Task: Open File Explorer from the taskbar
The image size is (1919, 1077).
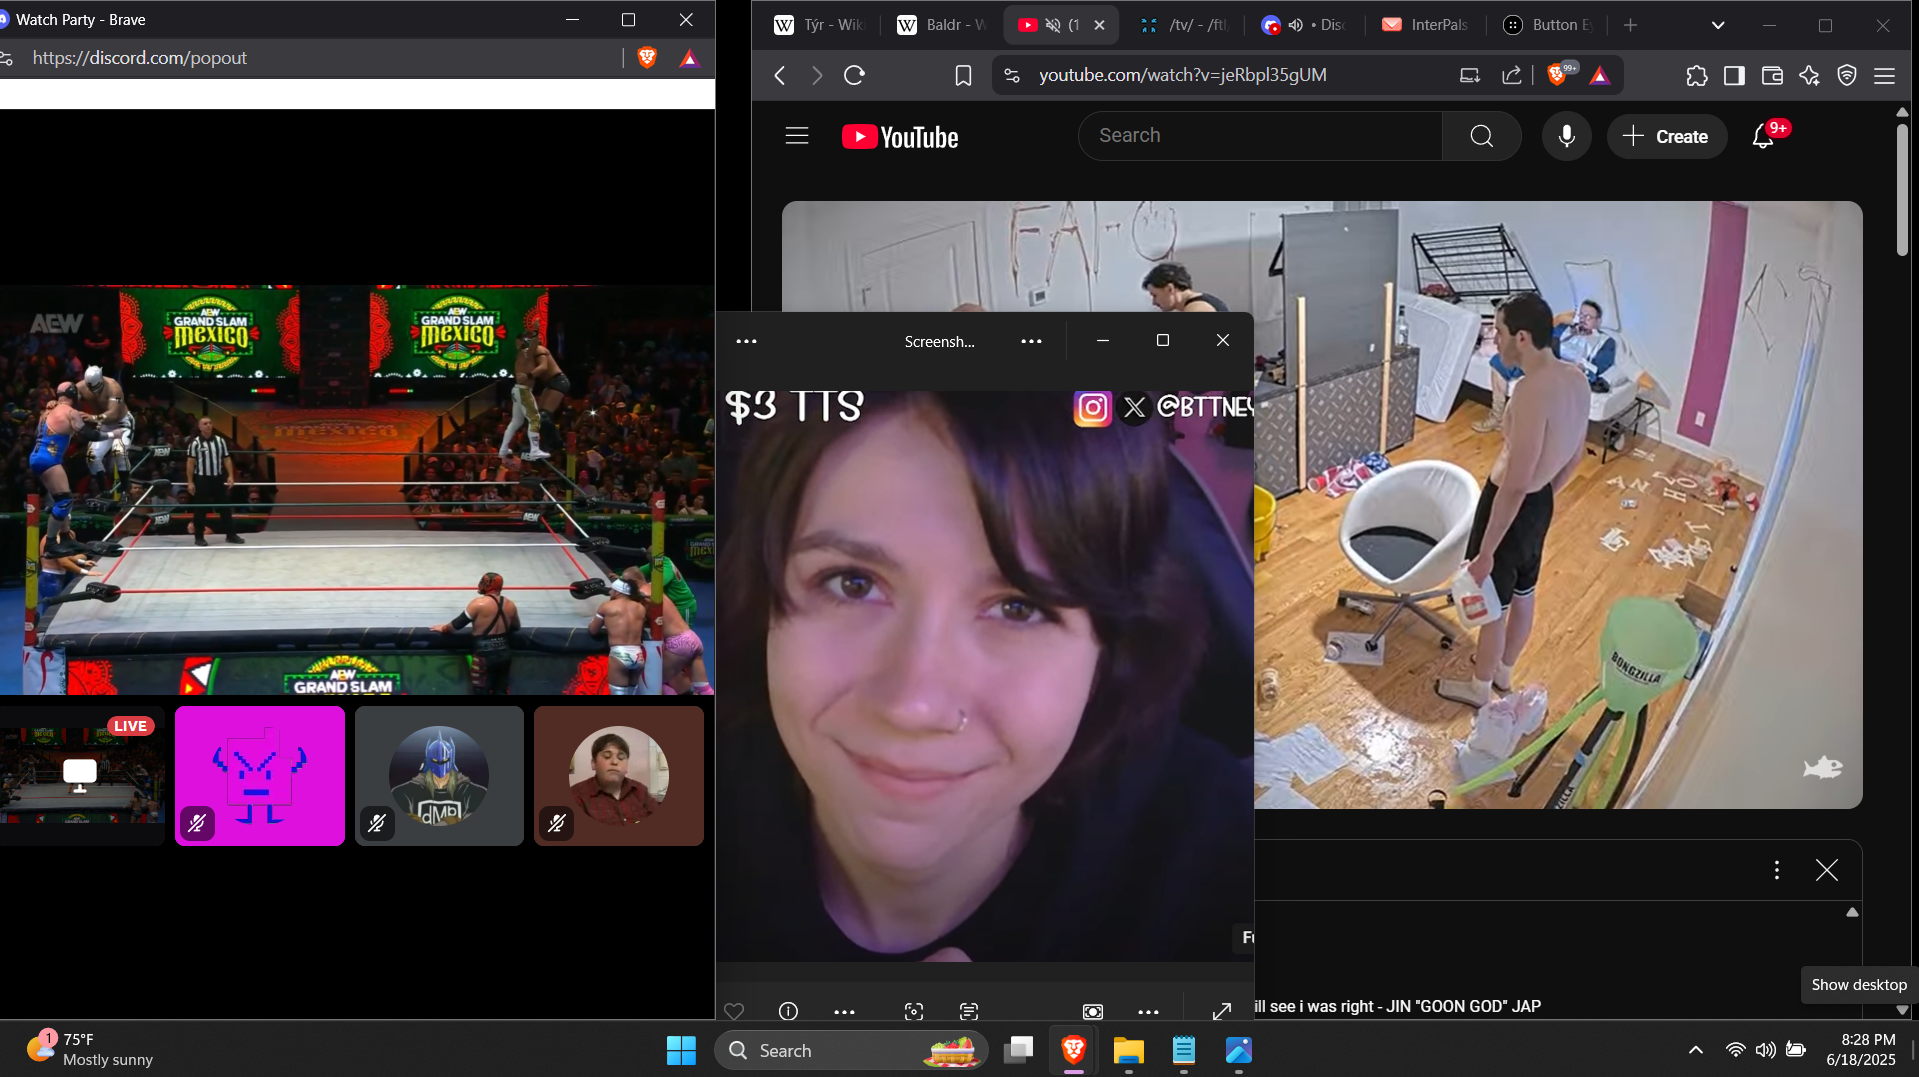Action: tap(1129, 1050)
